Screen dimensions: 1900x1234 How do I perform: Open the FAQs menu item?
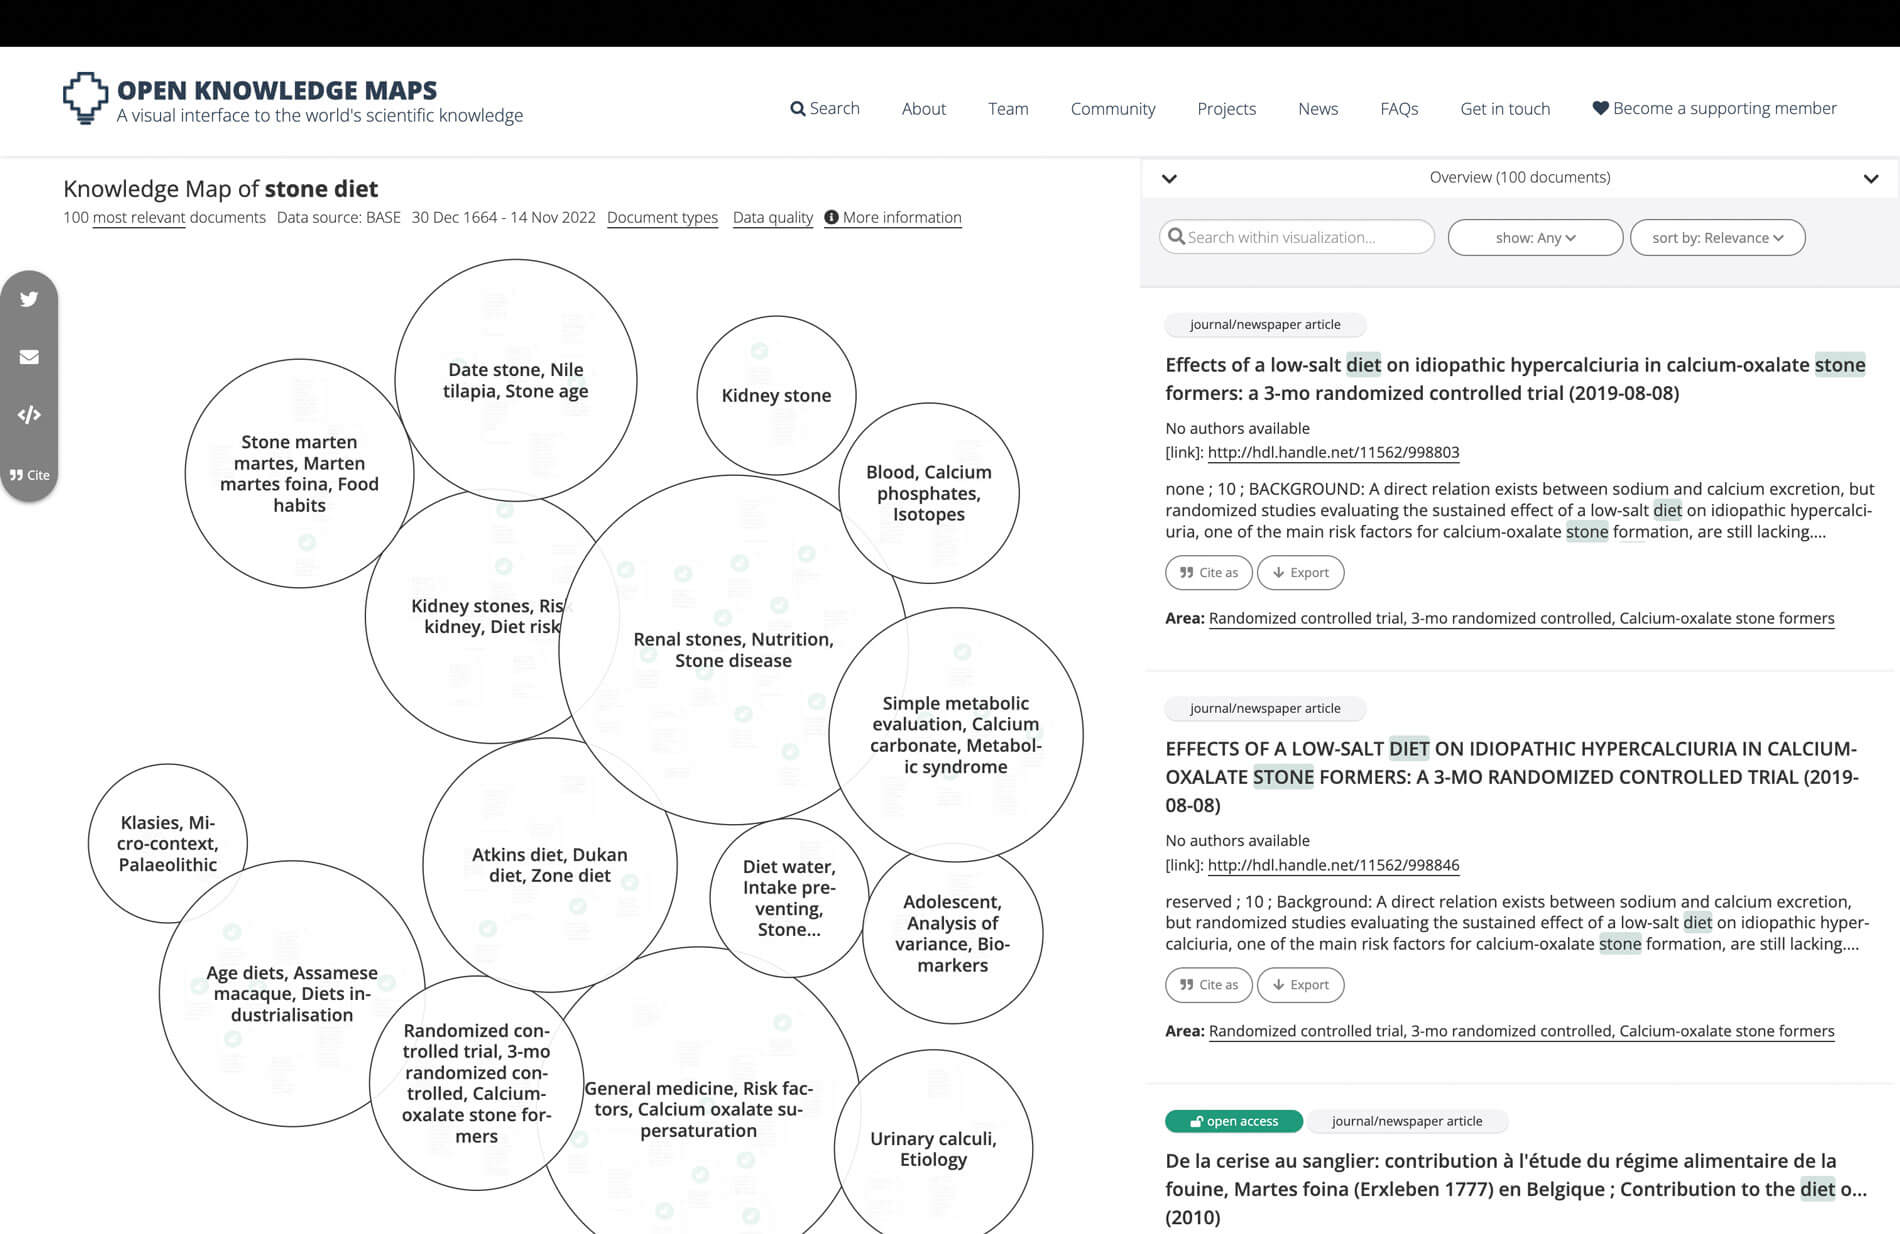pyautogui.click(x=1398, y=108)
